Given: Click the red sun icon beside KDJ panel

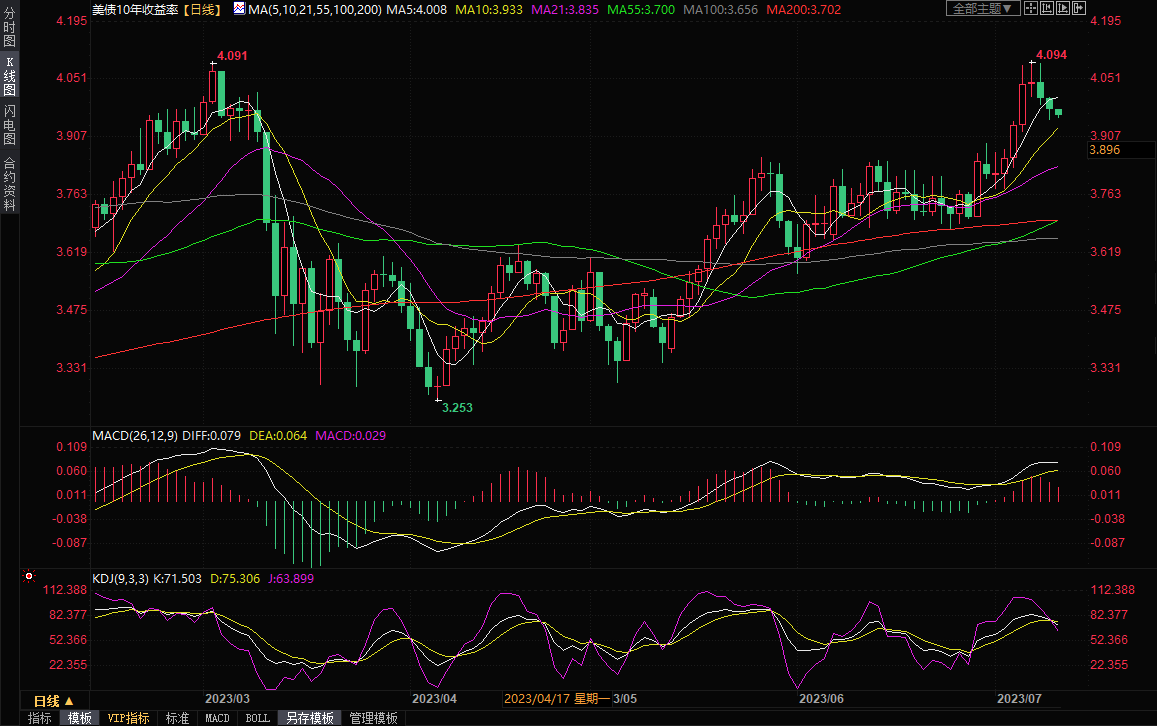Looking at the screenshot, I should pos(28,577).
